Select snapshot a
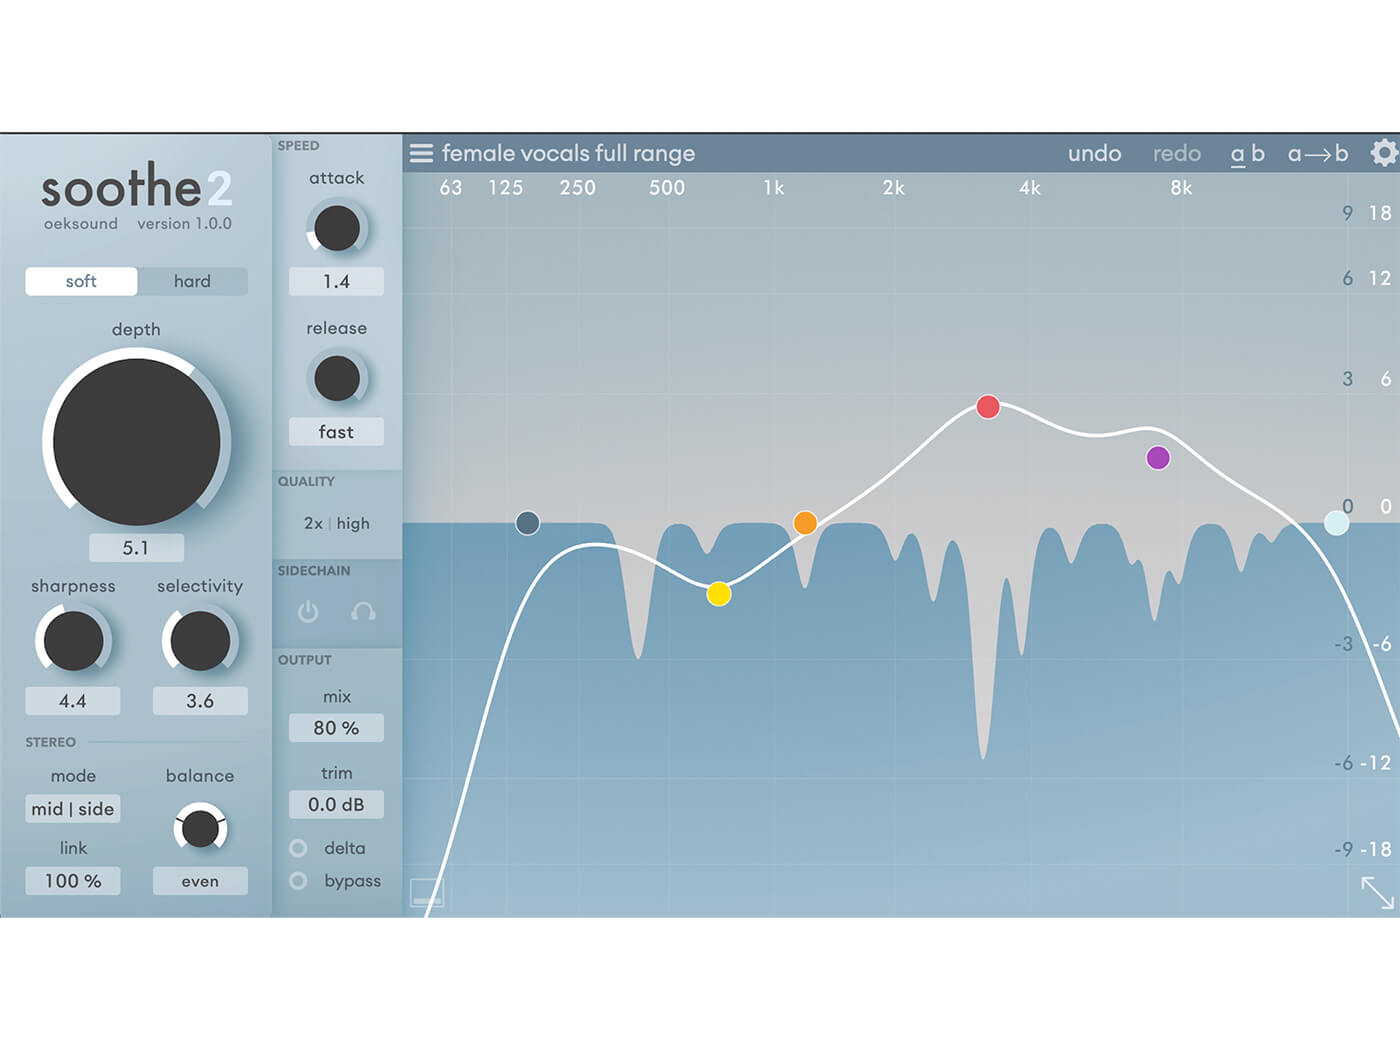This screenshot has width=1400, height=1050. tap(1237, 153)
